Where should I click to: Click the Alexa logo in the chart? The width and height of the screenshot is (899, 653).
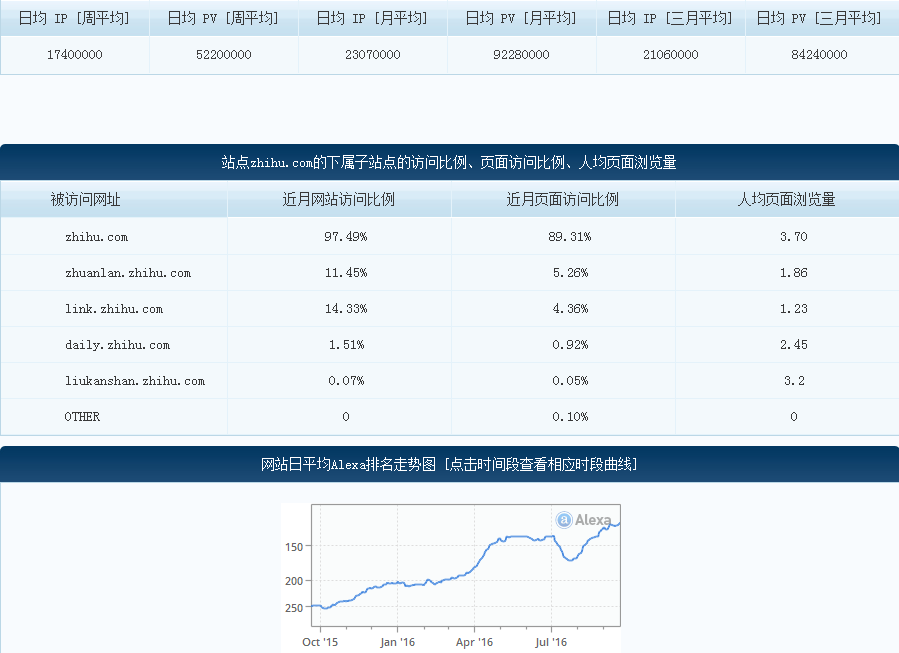pyautogui.click(x=584, y=520)
